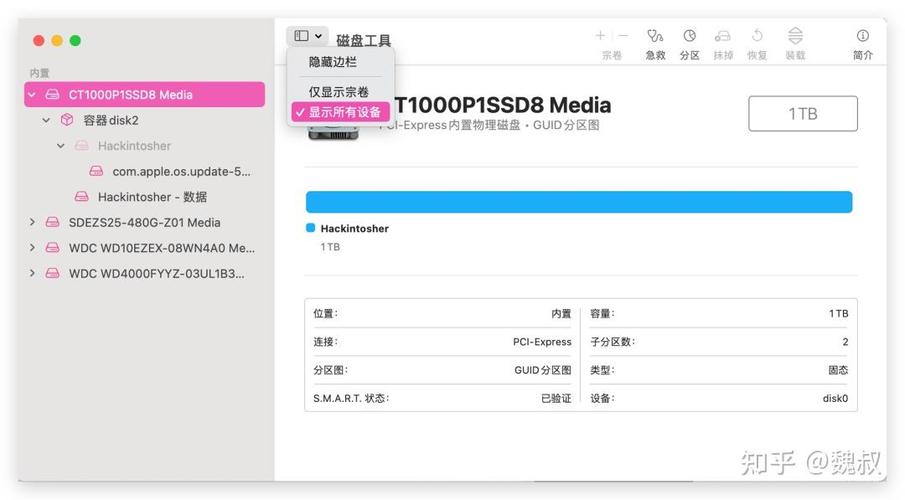The width and height of the screenshot is (905, 500).
Task: Select Hackintosher - 数据 volume
Action: coord(144,197)
